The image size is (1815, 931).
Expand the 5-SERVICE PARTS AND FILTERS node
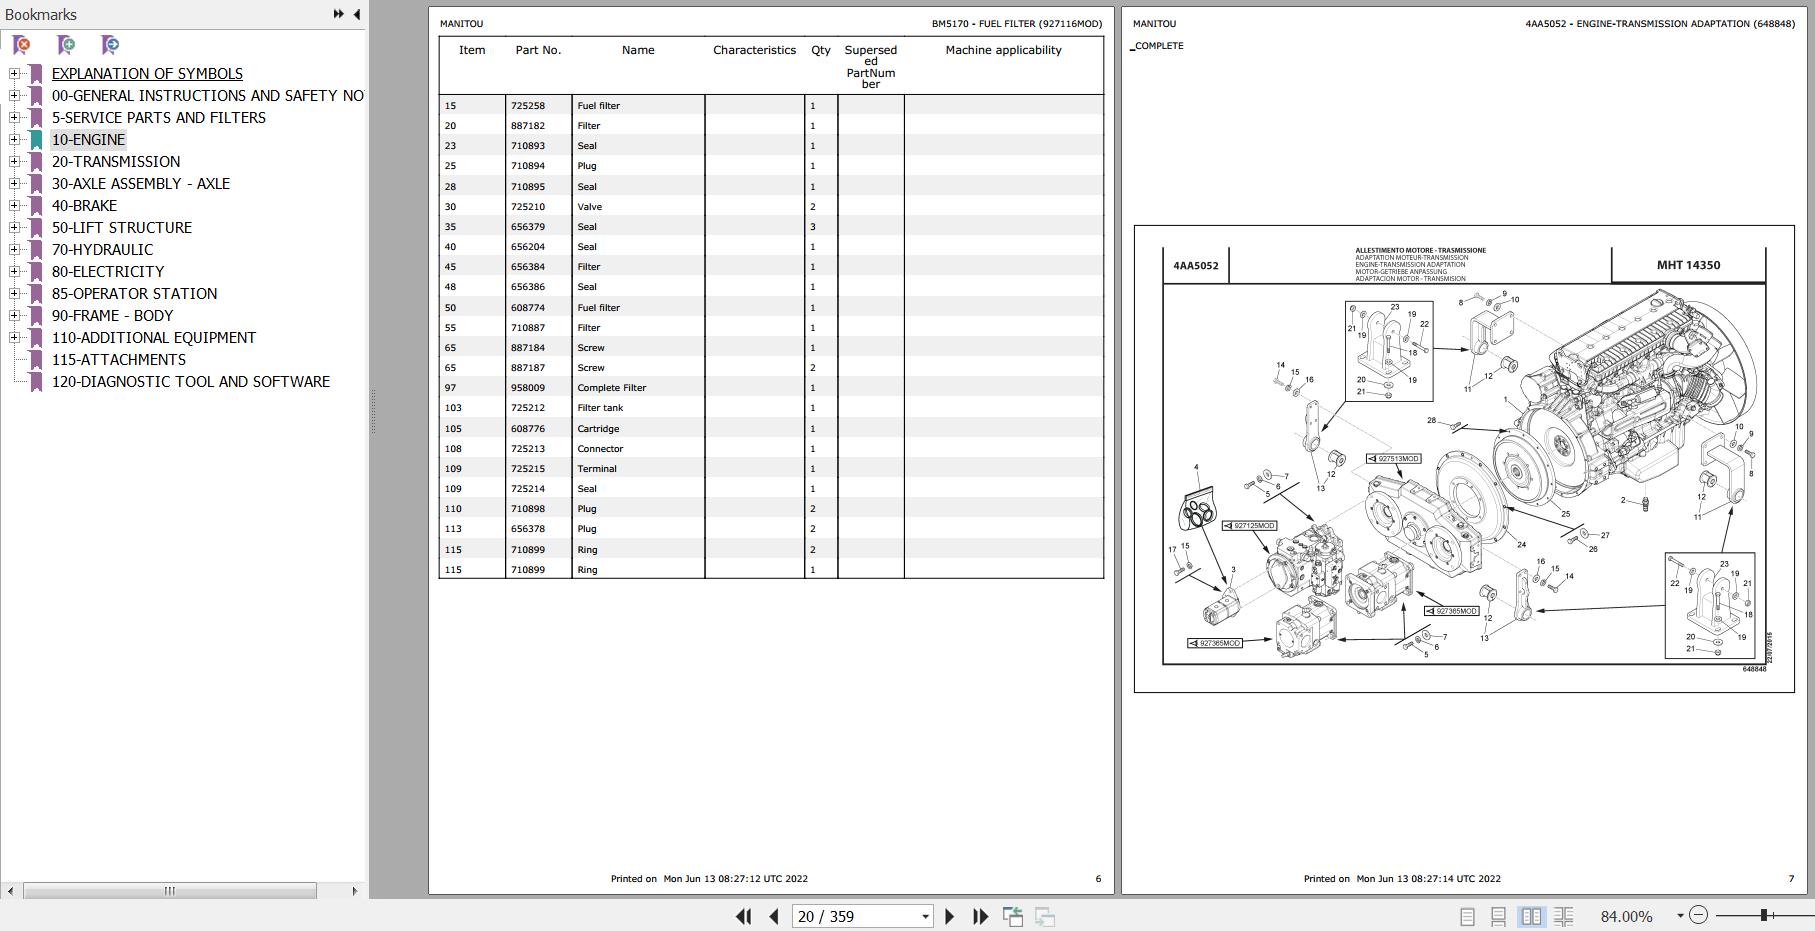pos(14,117)
